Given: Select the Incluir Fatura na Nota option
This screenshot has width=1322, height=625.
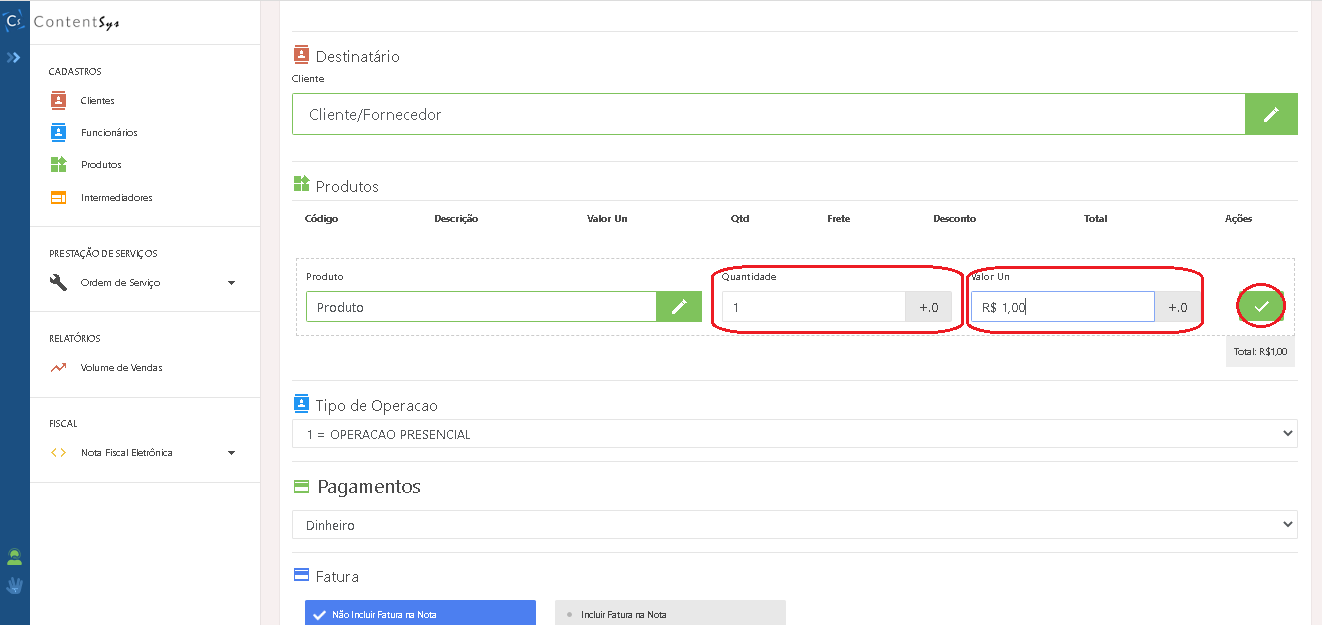Looking at the screenshot, I should [x=670, y=613].
